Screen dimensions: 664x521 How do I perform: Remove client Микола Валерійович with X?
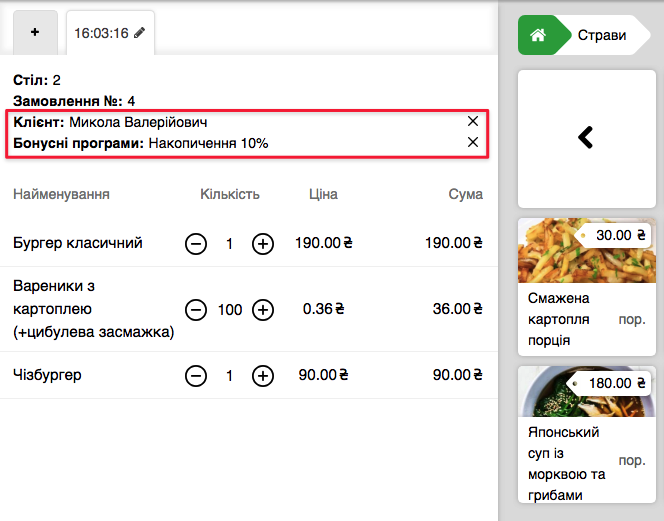point(473,121)
